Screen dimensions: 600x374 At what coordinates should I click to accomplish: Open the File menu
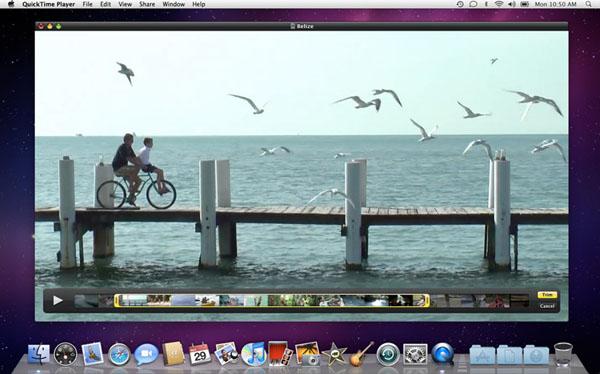click(x=88, y=4)
